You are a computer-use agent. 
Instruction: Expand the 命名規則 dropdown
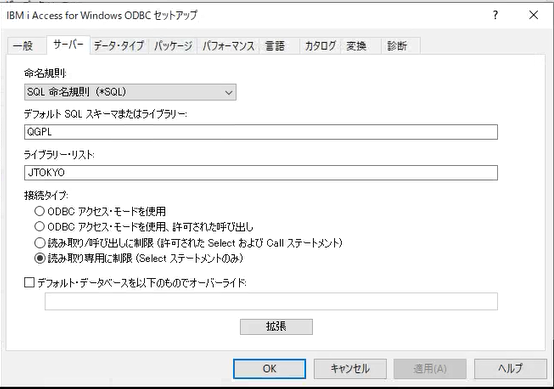coord(130,92)
